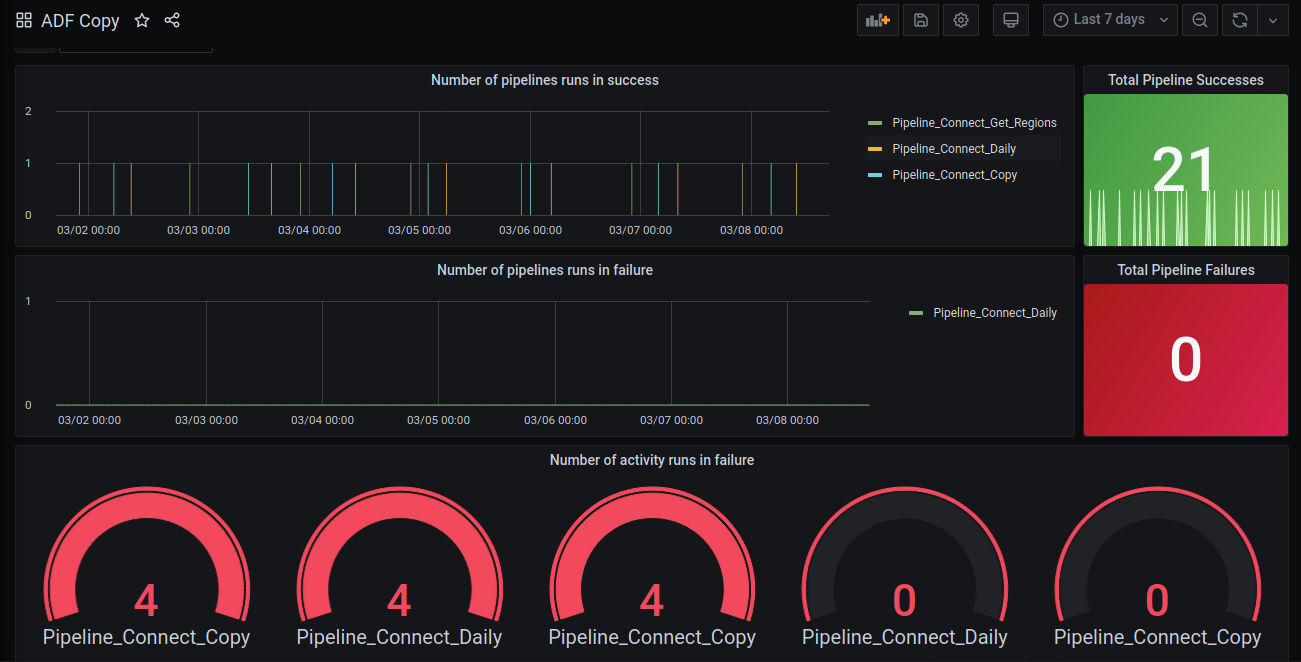Viewport: 1301px width, 662px height.
Task: Open the Last 7 days time picker
Action: coord(1110,20)
